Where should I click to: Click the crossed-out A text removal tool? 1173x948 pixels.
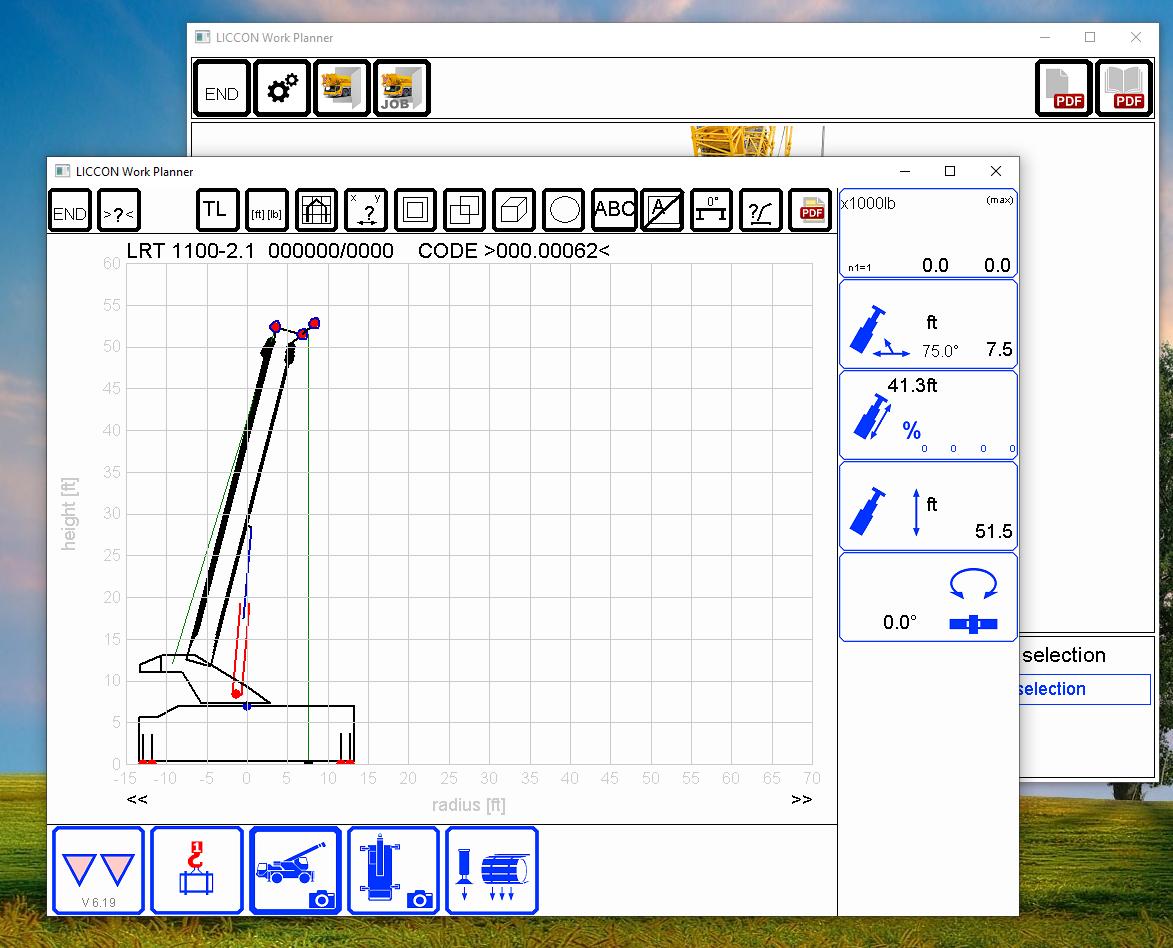click(x=662, y=210)
